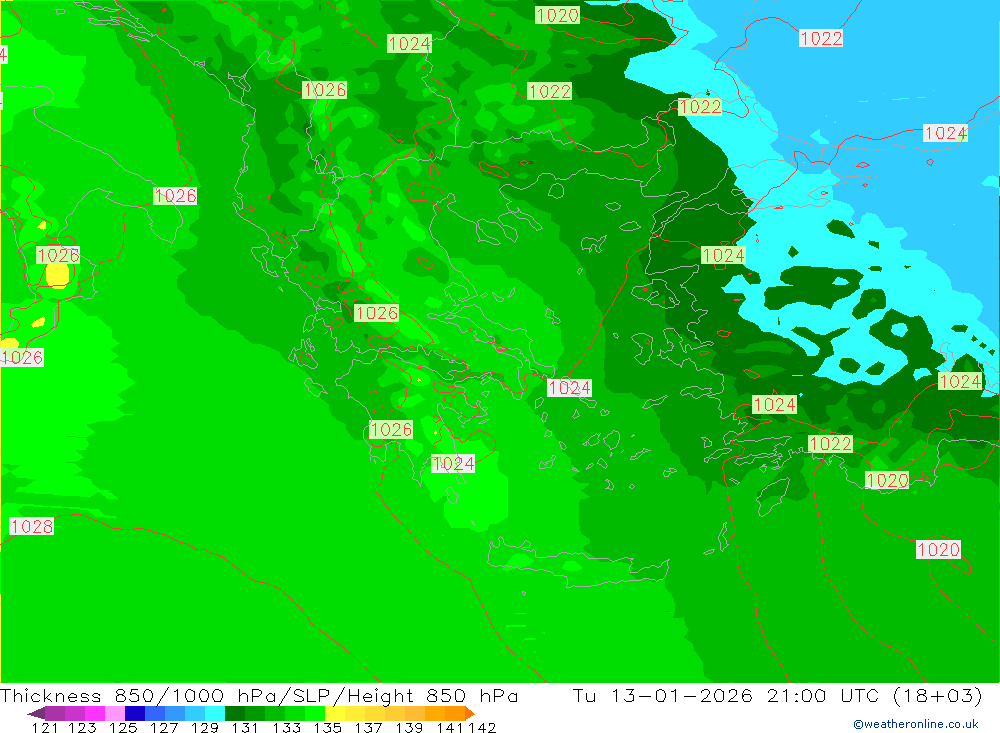Select the bright magenta legend swatch
This screenshot has width=1000, height=733.
click(x=94, y=713)
